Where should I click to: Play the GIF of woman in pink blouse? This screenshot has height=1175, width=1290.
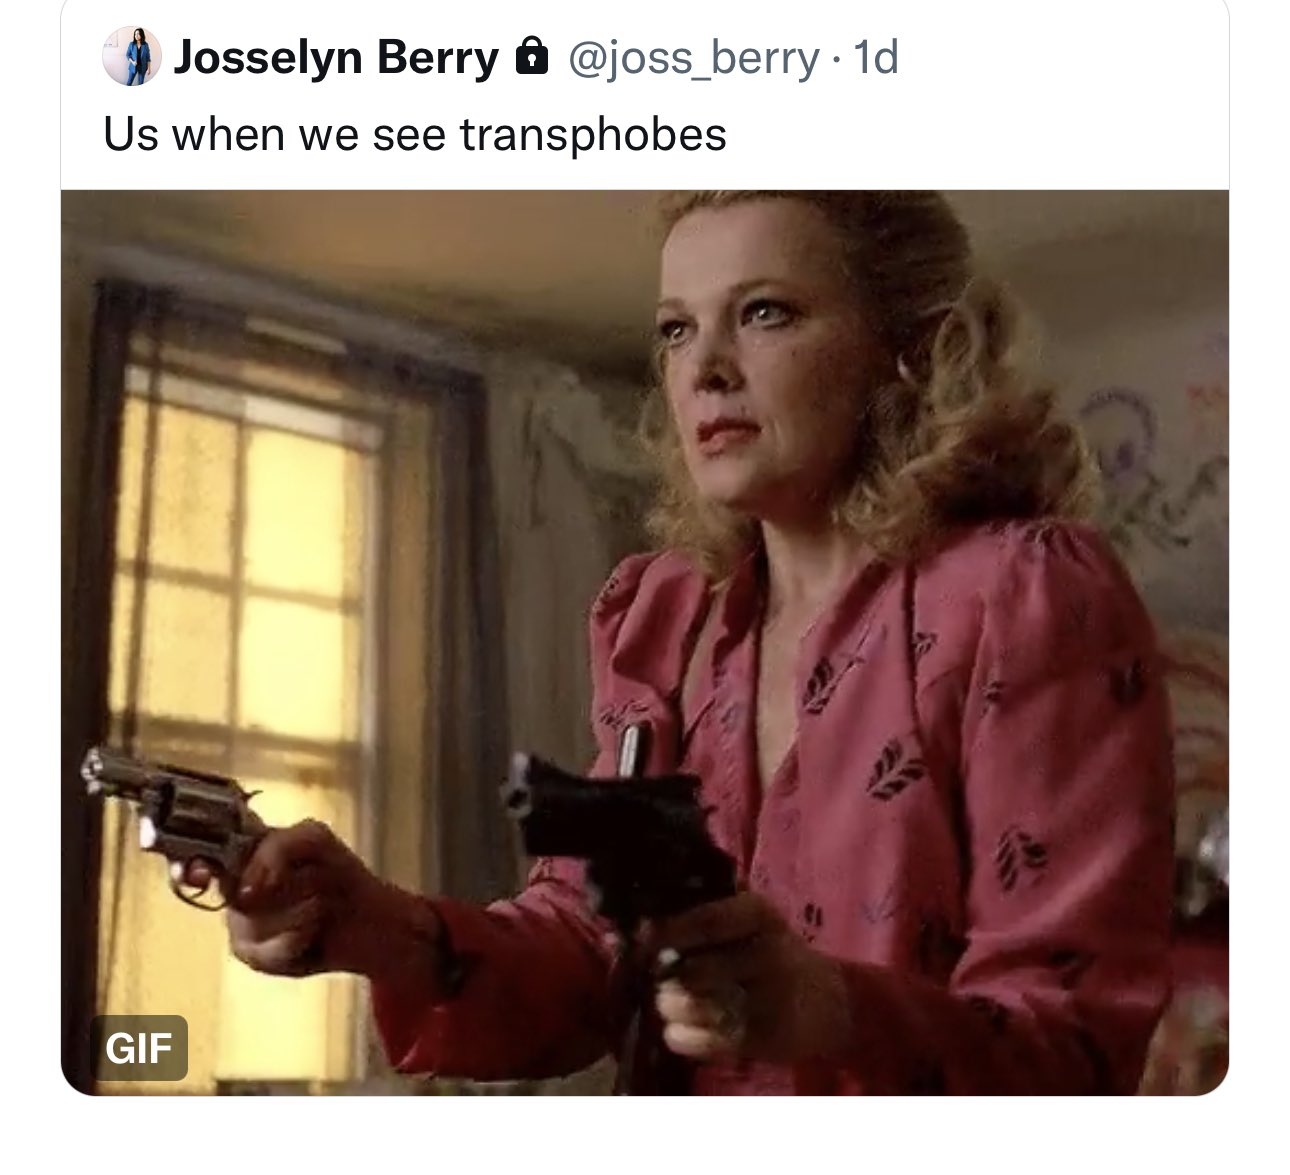645,642
